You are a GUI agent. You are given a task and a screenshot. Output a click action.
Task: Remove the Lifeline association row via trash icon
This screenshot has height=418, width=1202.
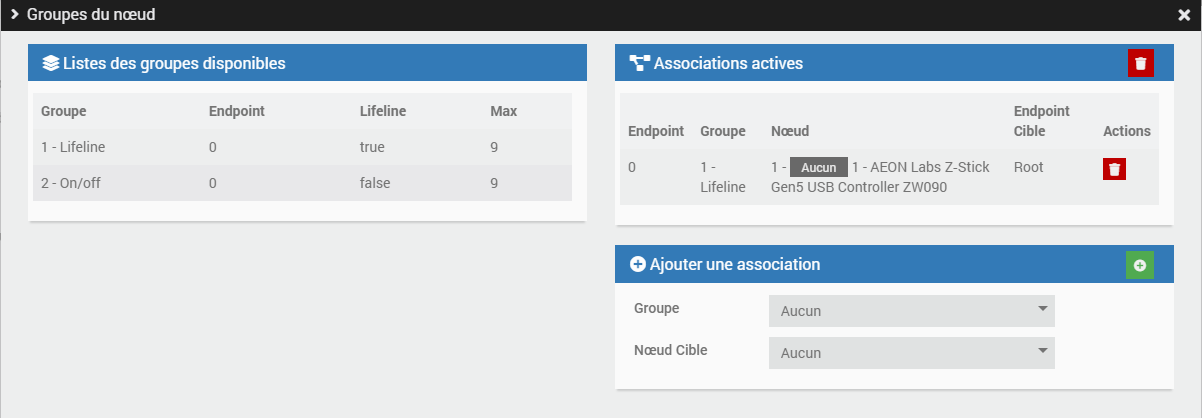tap(1115, 168)
